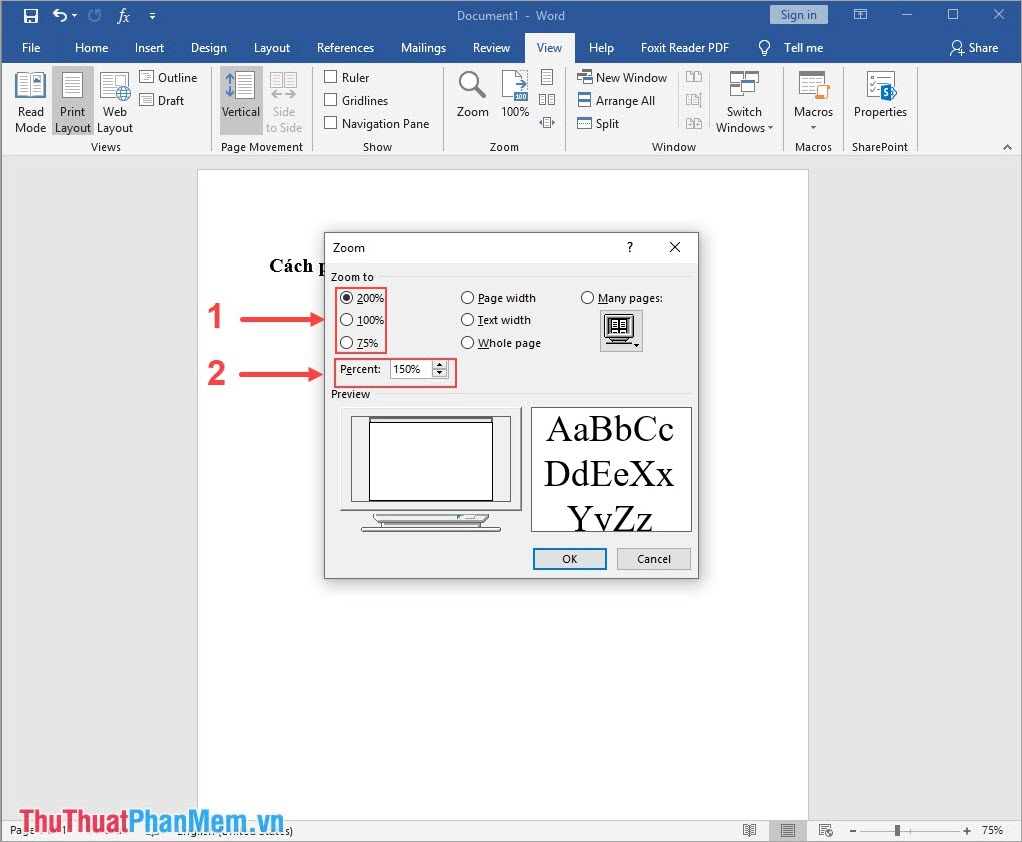The height and width of the screenshot is (842, 1022).
Task: Close the Zoom dialog with X
Action: click(x=675, y=247)
